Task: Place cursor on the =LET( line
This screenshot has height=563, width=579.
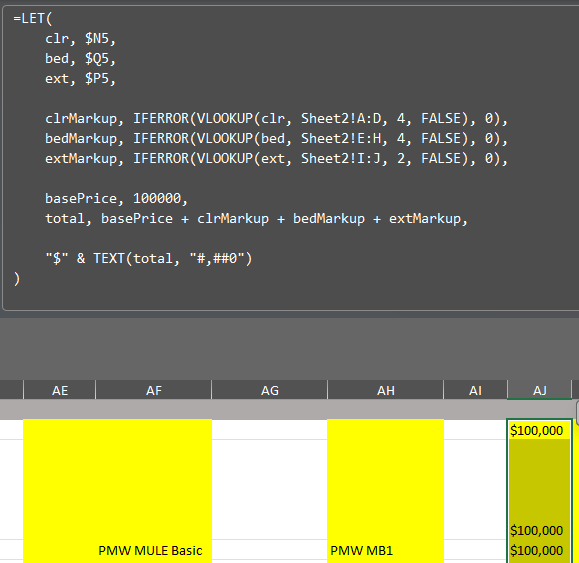Action: click(x=33, y=18)
